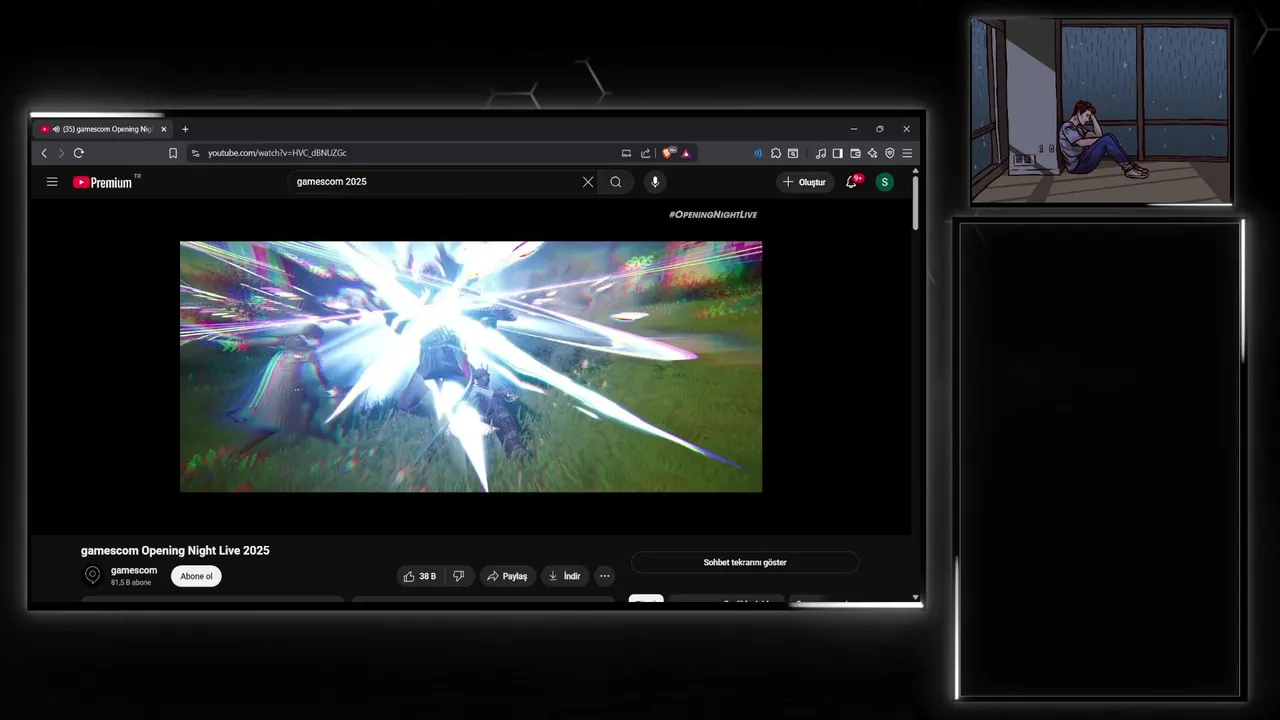Open the Brave Wallet icon
Image resolution: width=1280 pixels, height=720 pixels.
[855, 153]
